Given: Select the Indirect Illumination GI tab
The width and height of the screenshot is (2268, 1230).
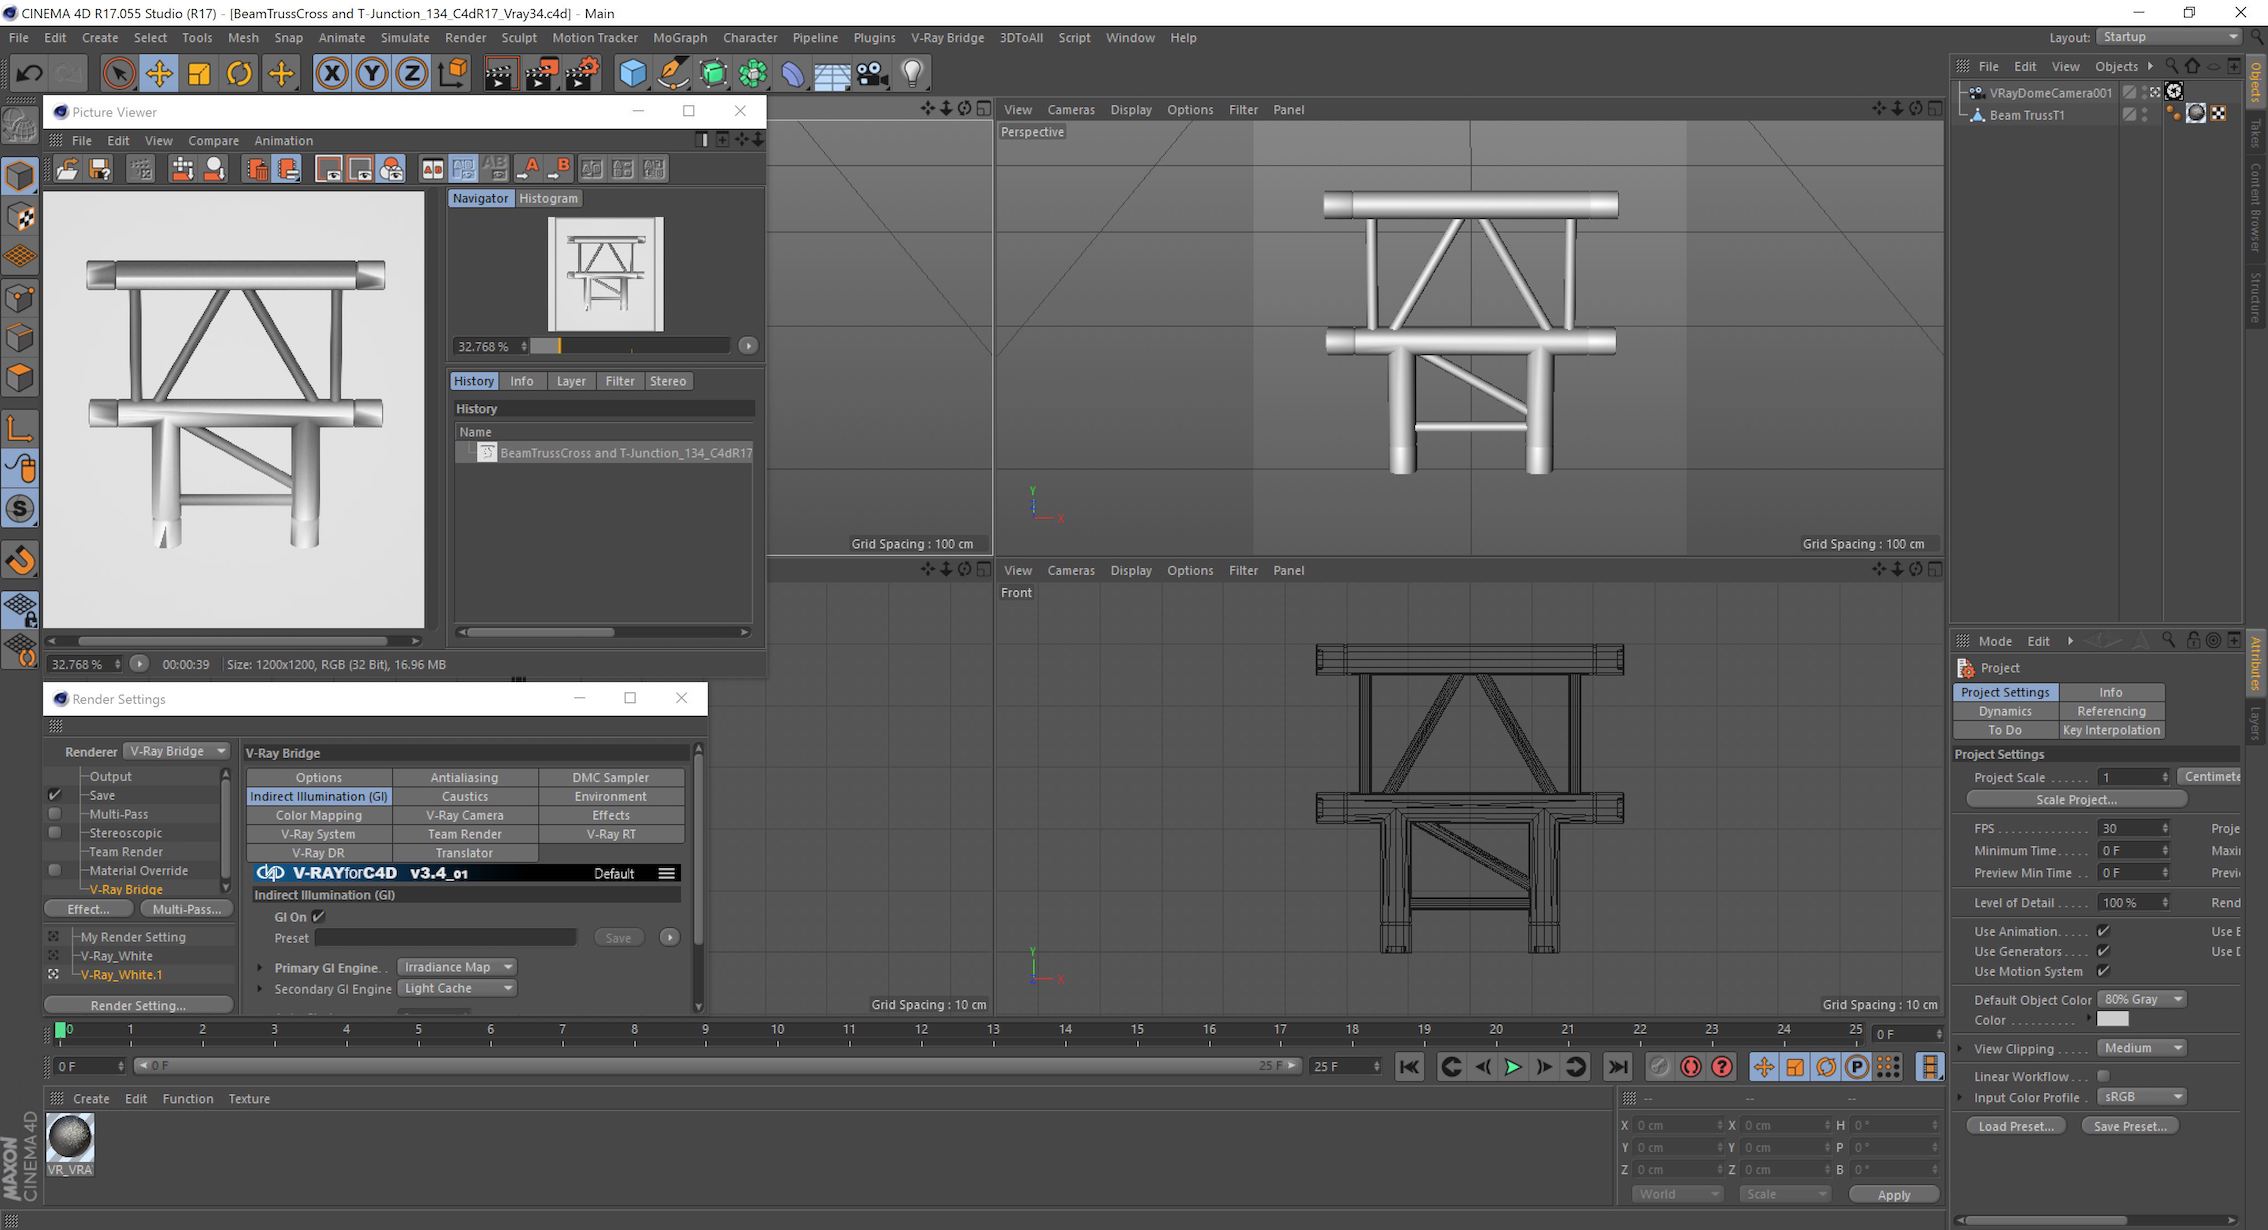Looking at the screenshot, I should 318,795.
